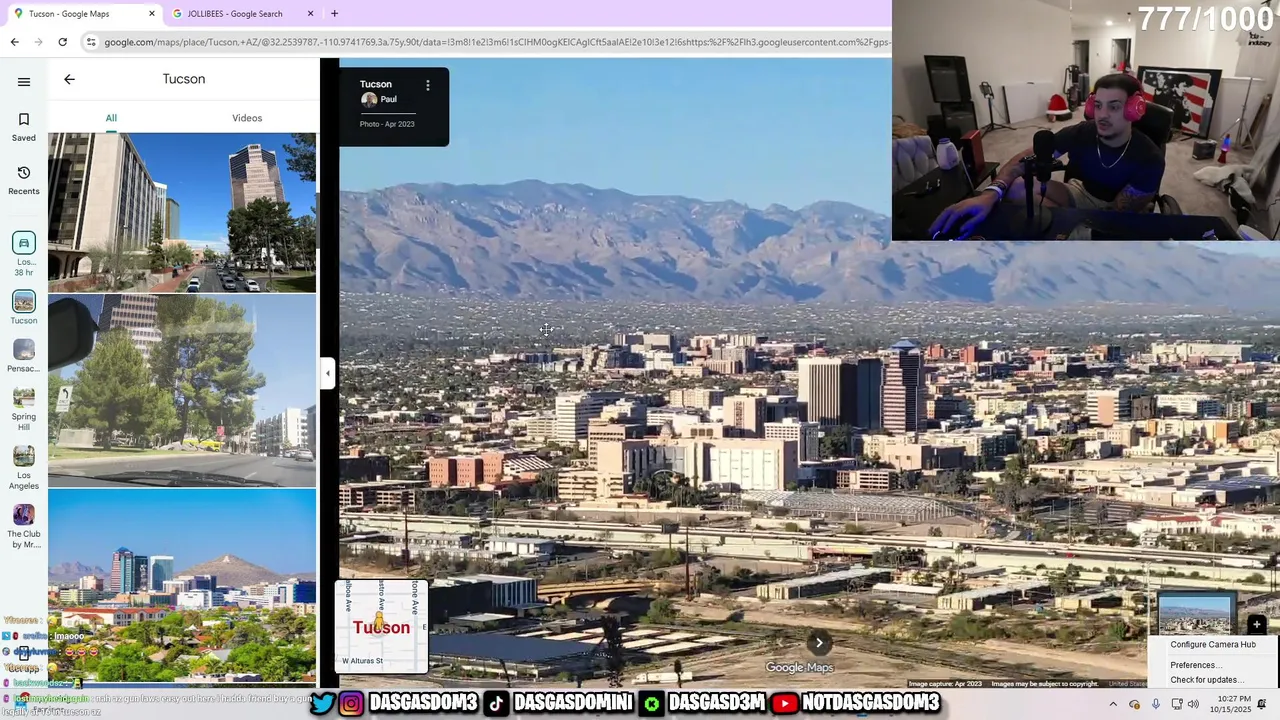
Task: Click the 'Photo - Apr 2023' caption
Action: (387, 124)
